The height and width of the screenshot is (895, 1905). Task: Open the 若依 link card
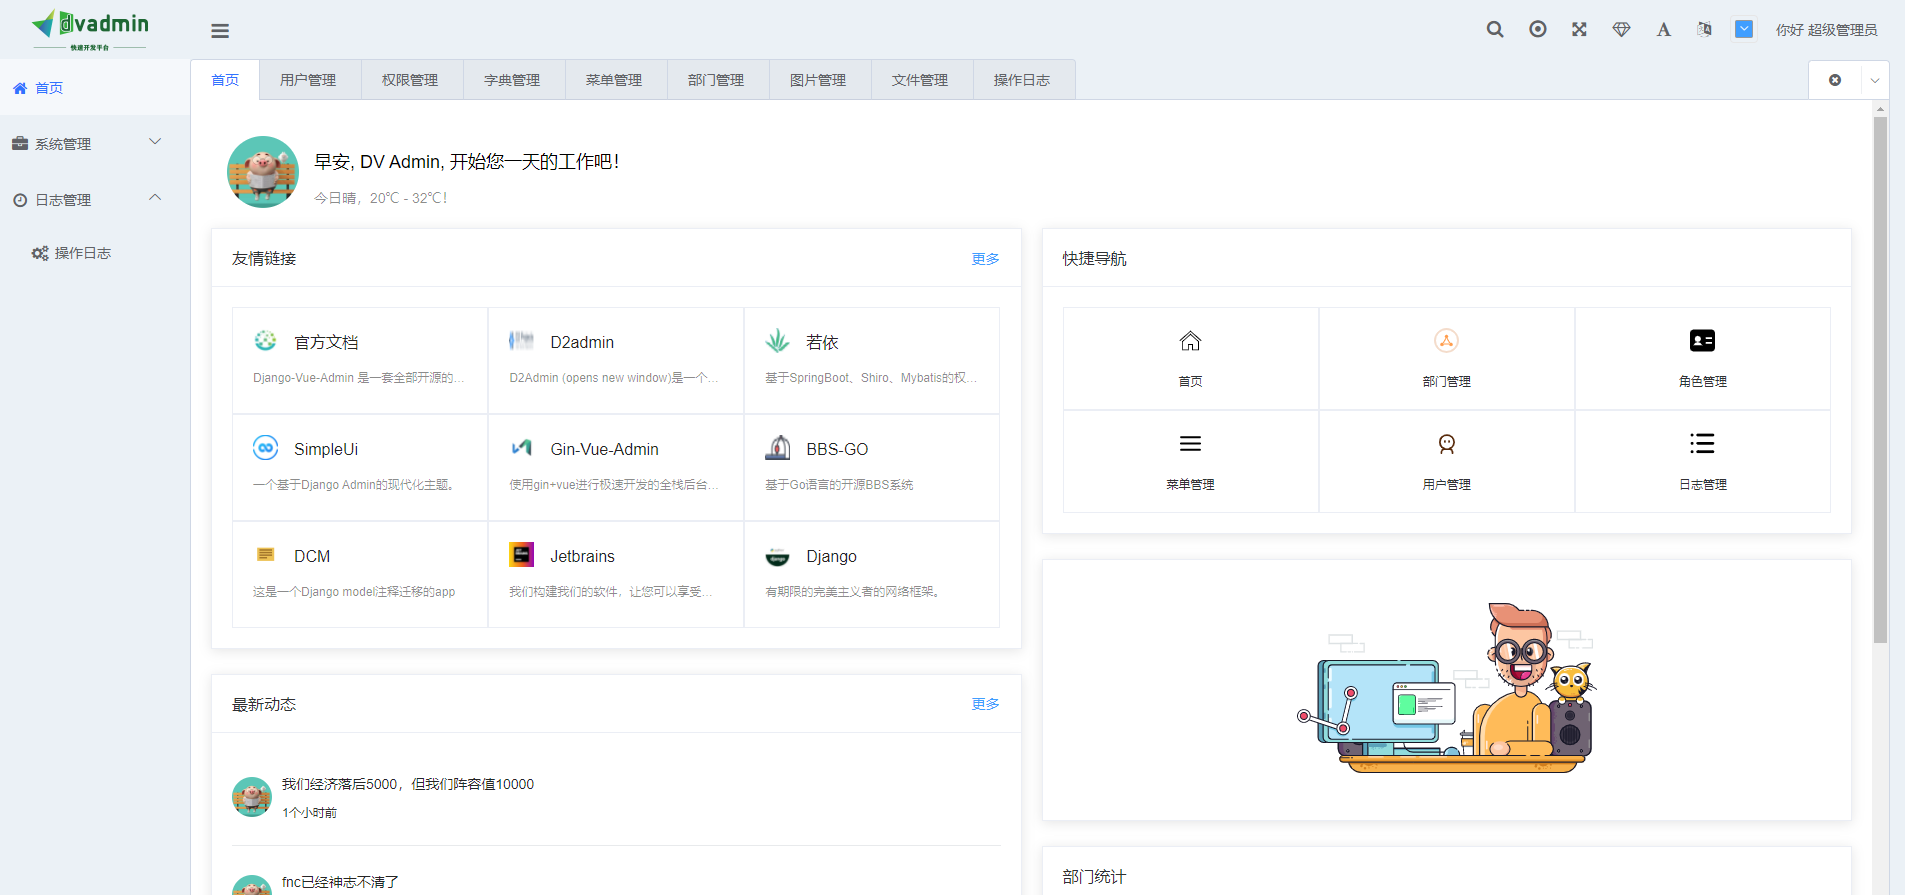point(872,360)
